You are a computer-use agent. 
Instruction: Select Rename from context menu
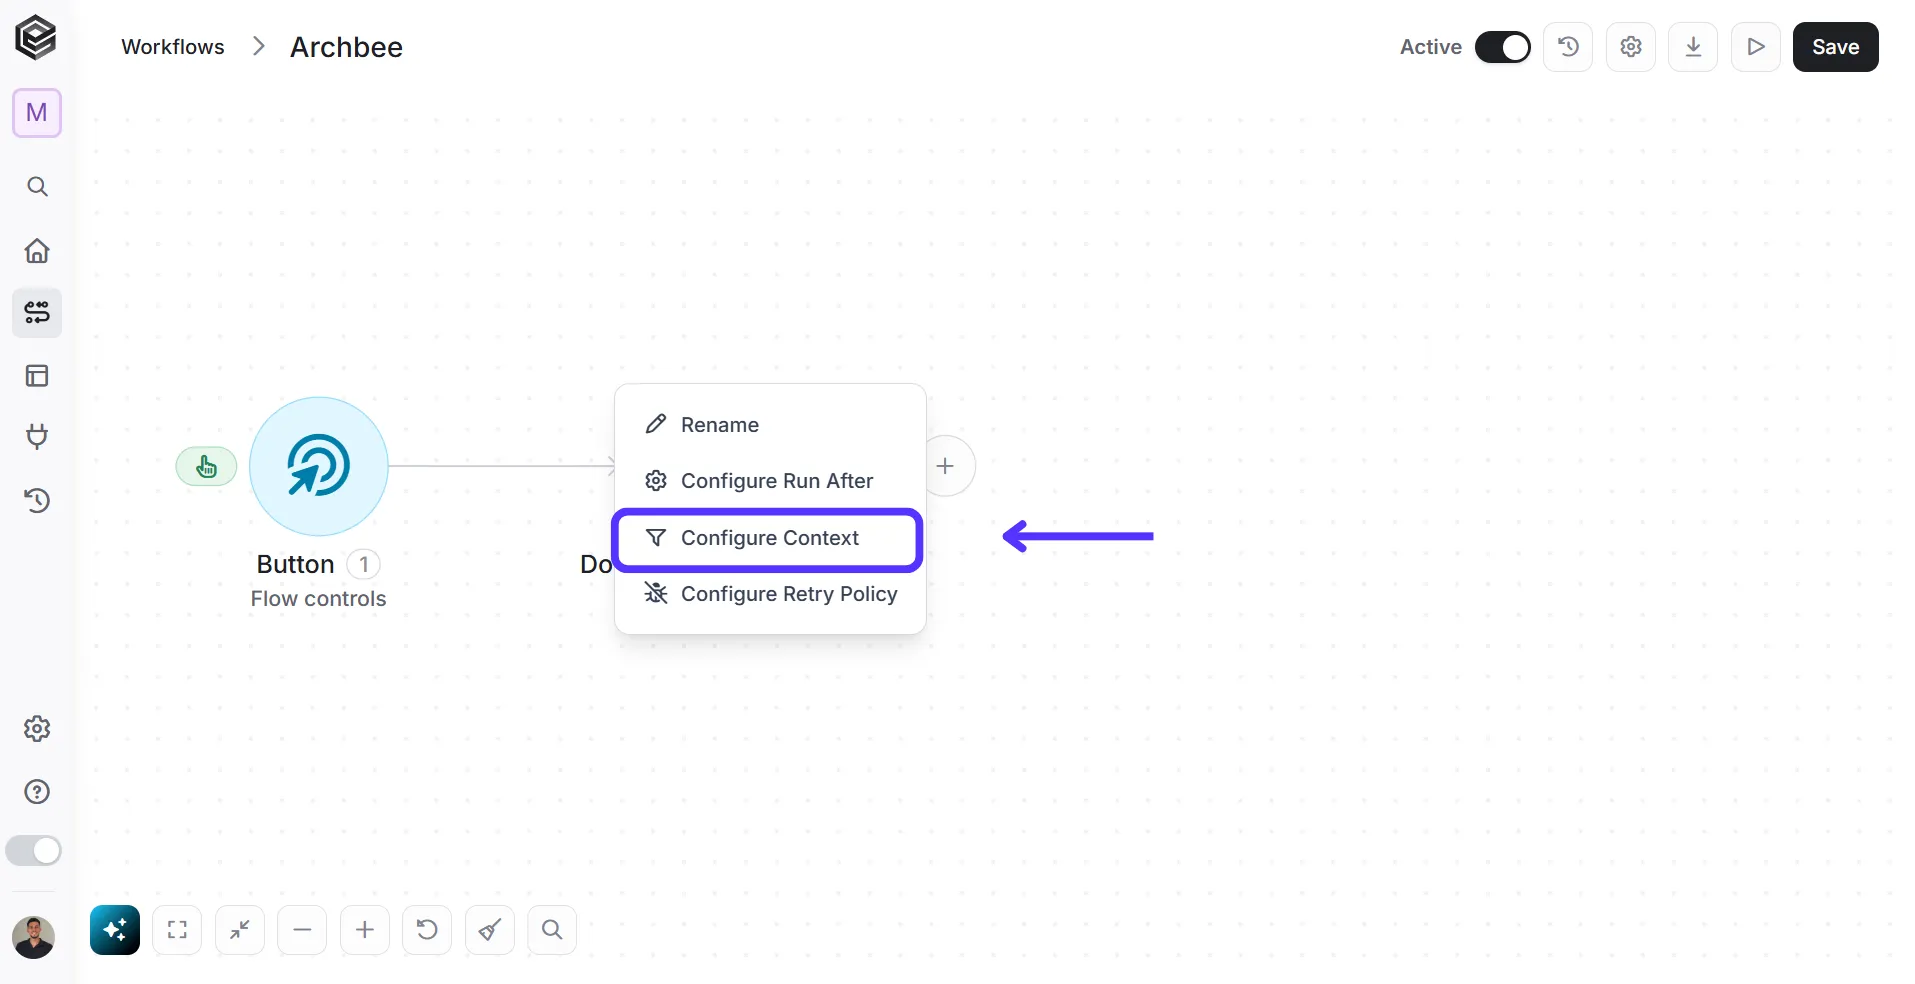(x=770, y=425)
